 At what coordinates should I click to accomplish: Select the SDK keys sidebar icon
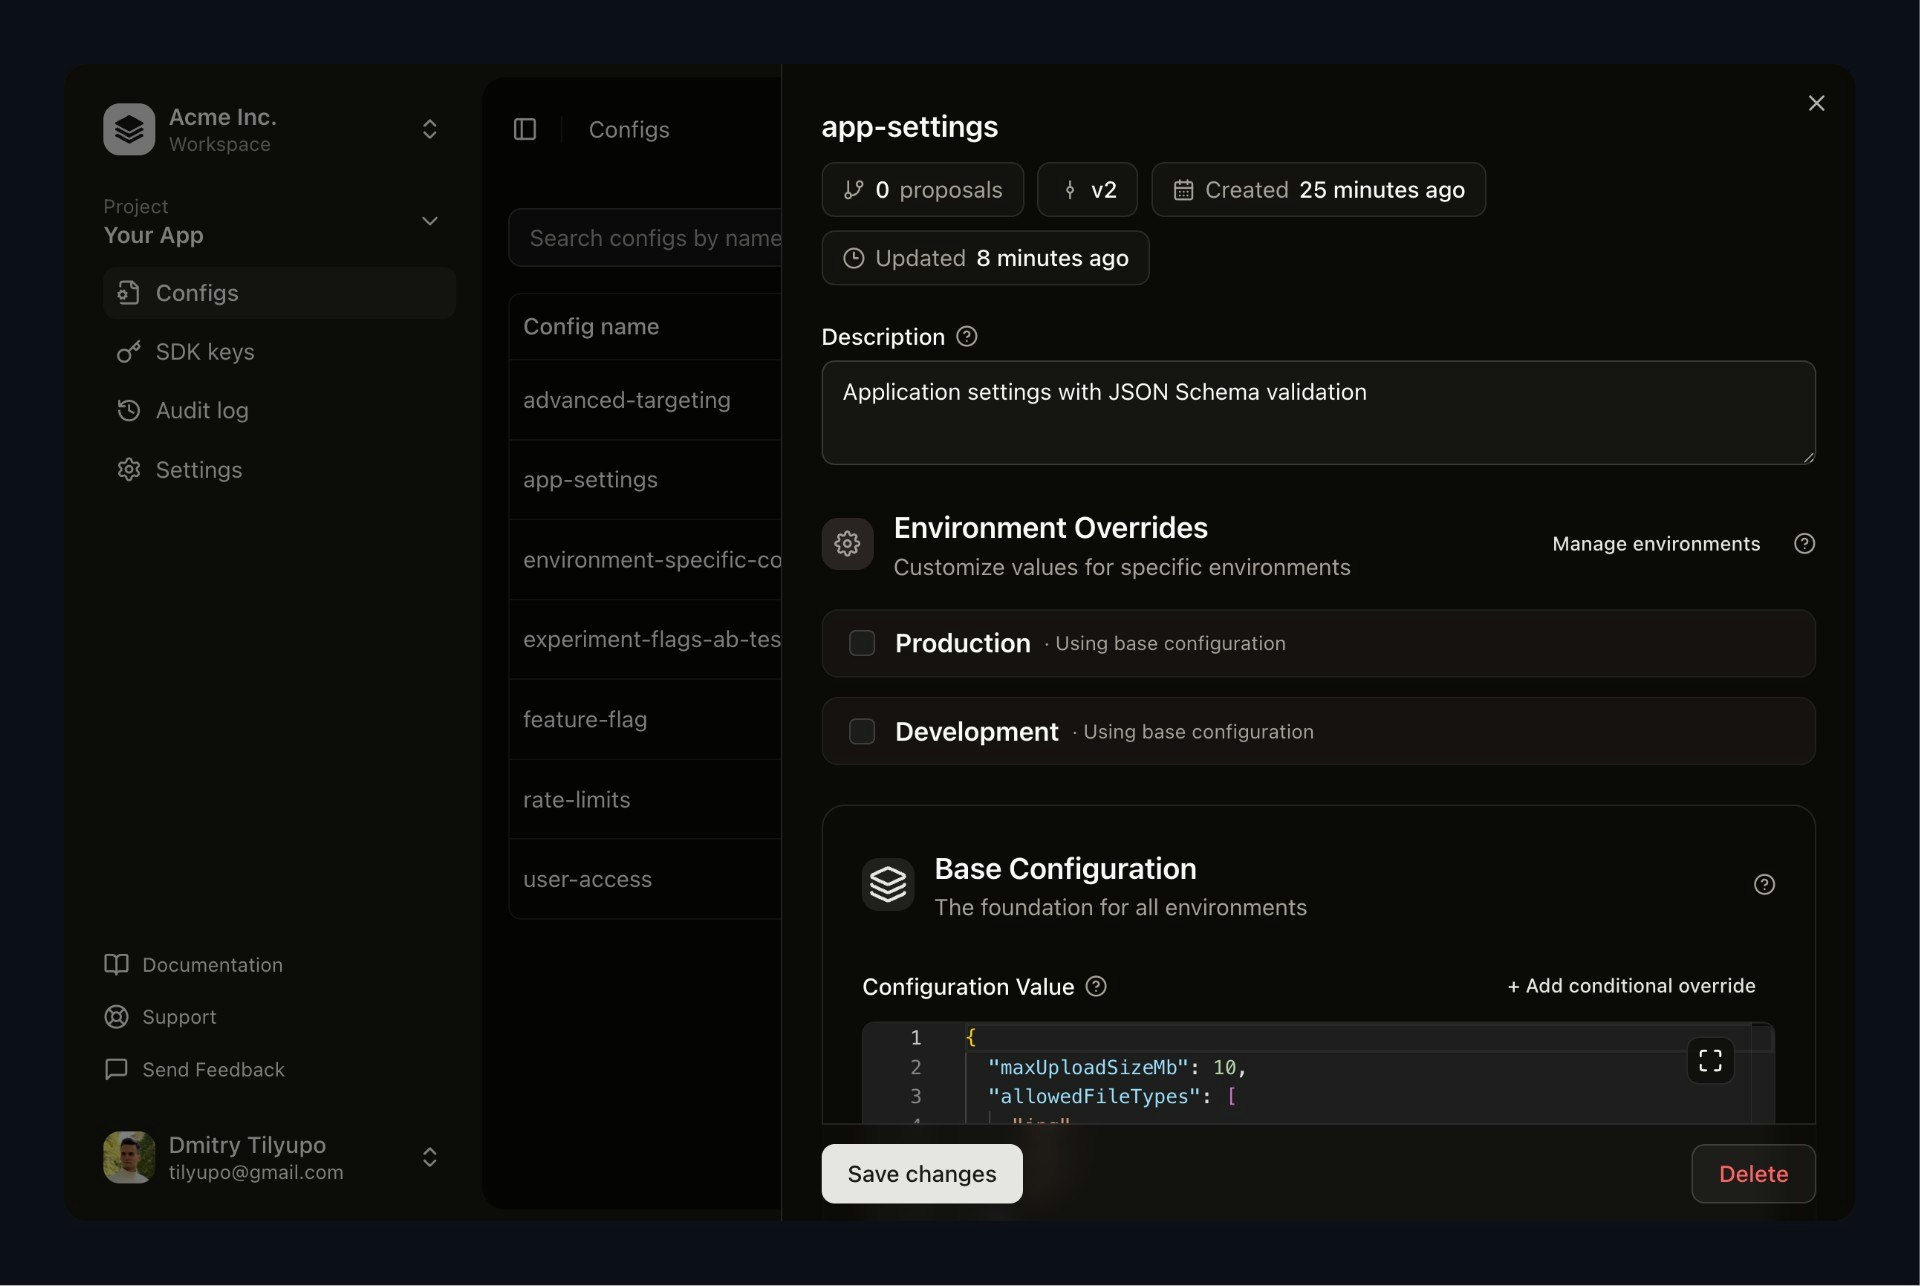(x=129, y=352)
